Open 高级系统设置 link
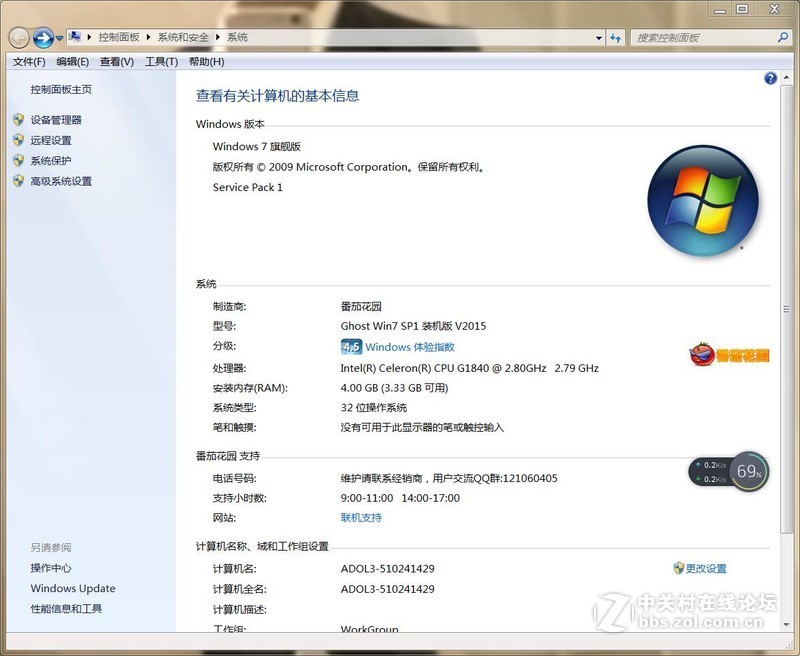 pos(61,181)
